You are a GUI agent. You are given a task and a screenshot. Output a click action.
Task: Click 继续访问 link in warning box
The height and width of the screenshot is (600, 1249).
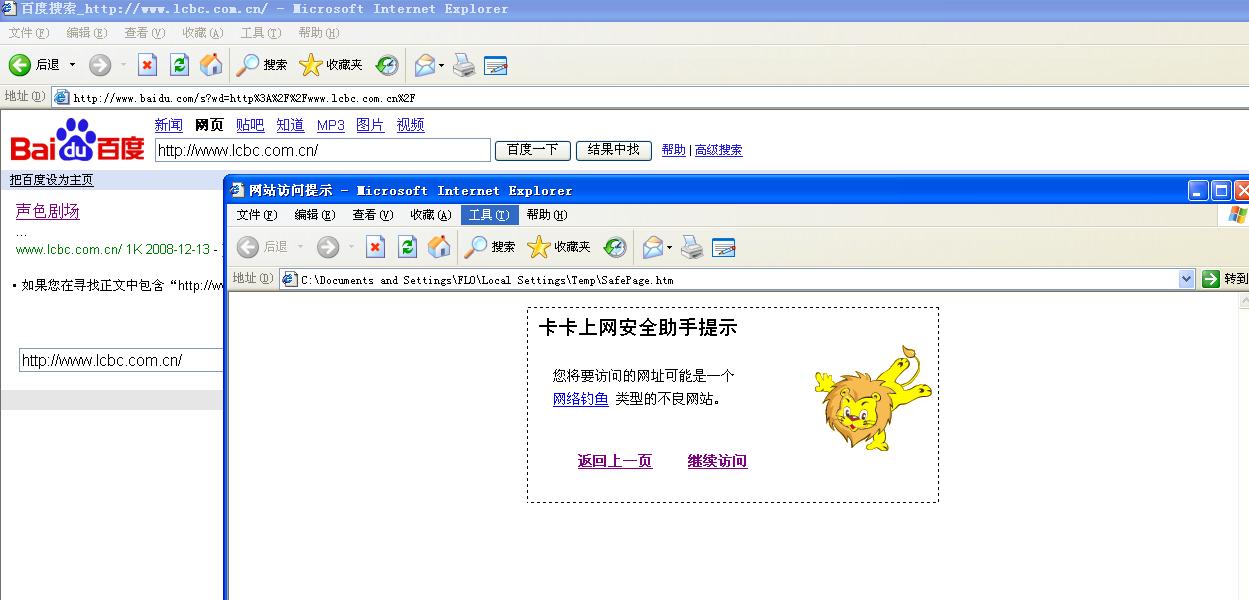tap(717, 461)
